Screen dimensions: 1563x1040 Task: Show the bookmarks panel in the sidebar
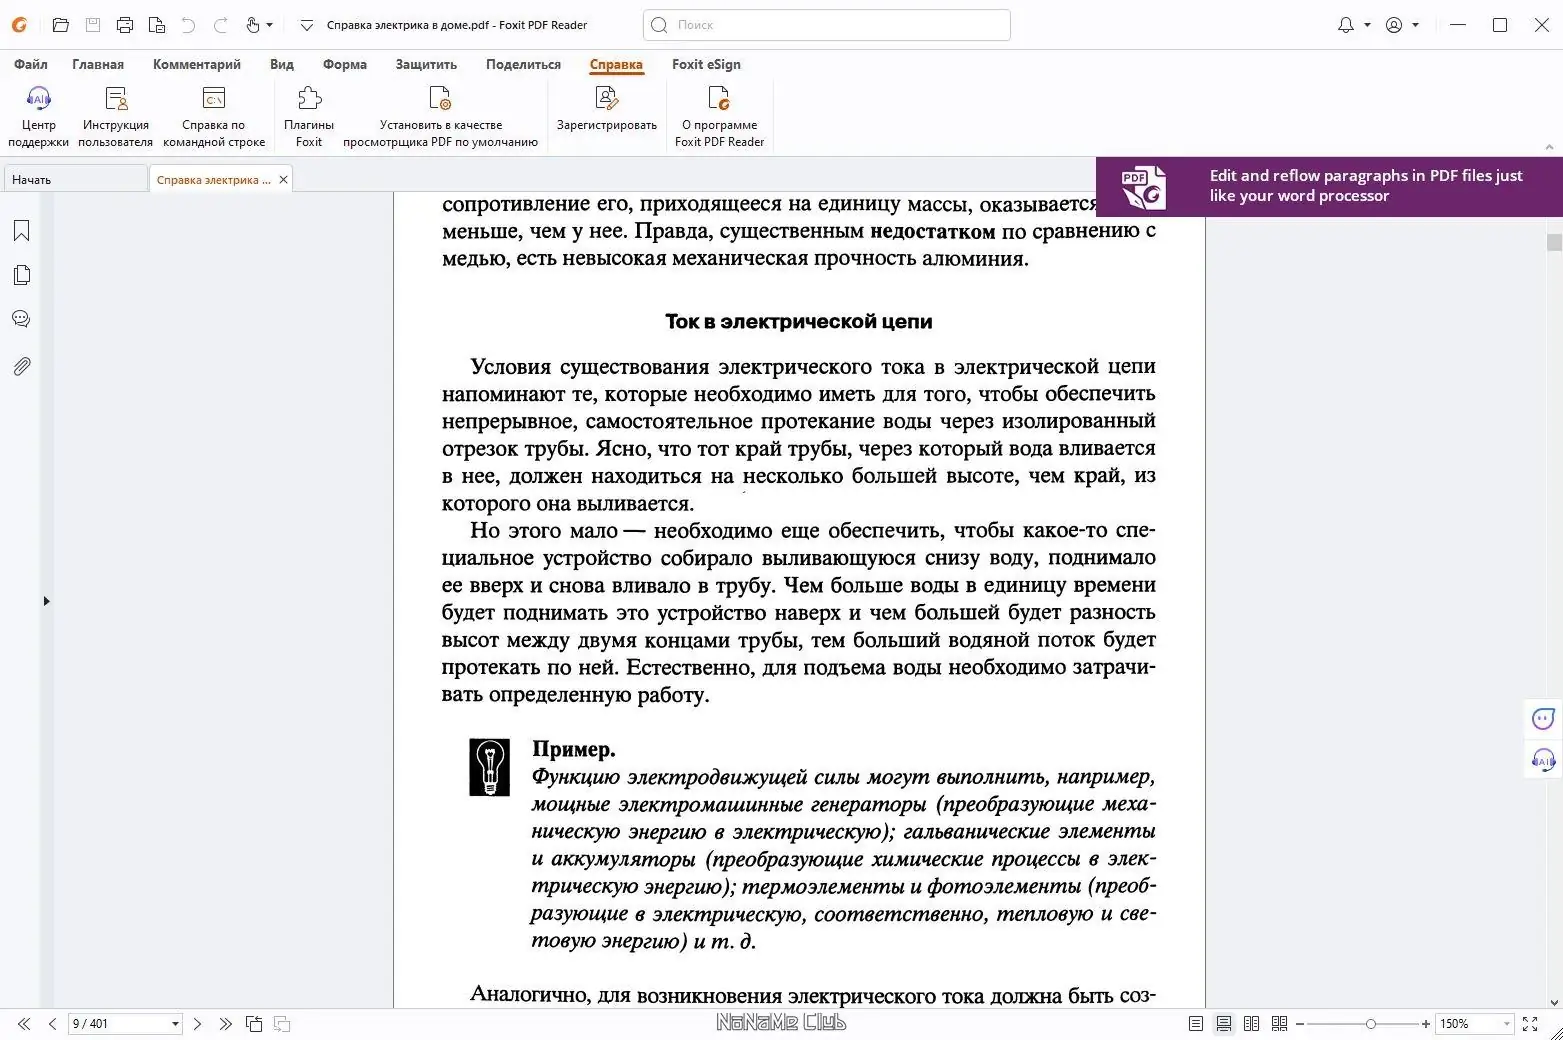pyautogui.click(x=20, y=230)
